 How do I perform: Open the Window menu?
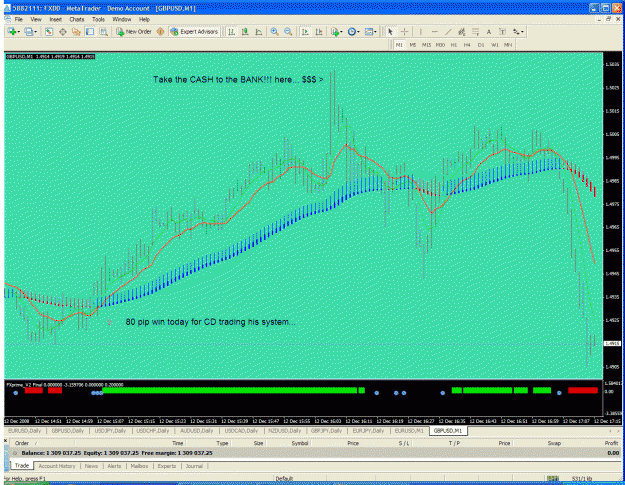122,19
